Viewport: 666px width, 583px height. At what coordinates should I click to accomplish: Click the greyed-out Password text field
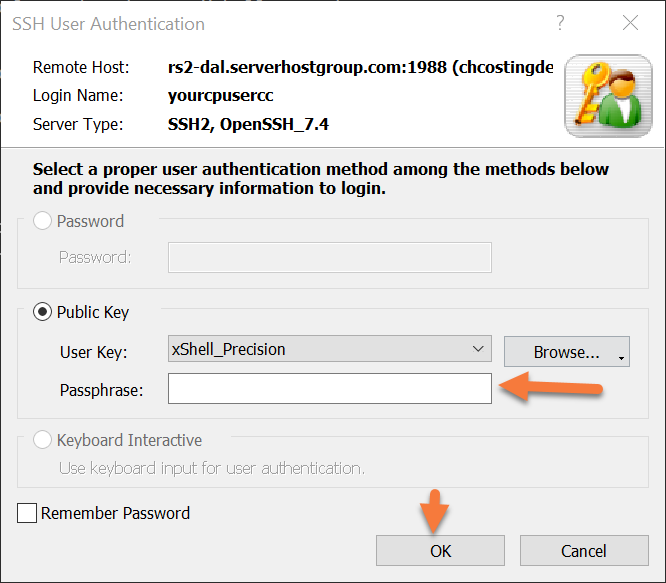pyautogui.click(x=330, y=258)
